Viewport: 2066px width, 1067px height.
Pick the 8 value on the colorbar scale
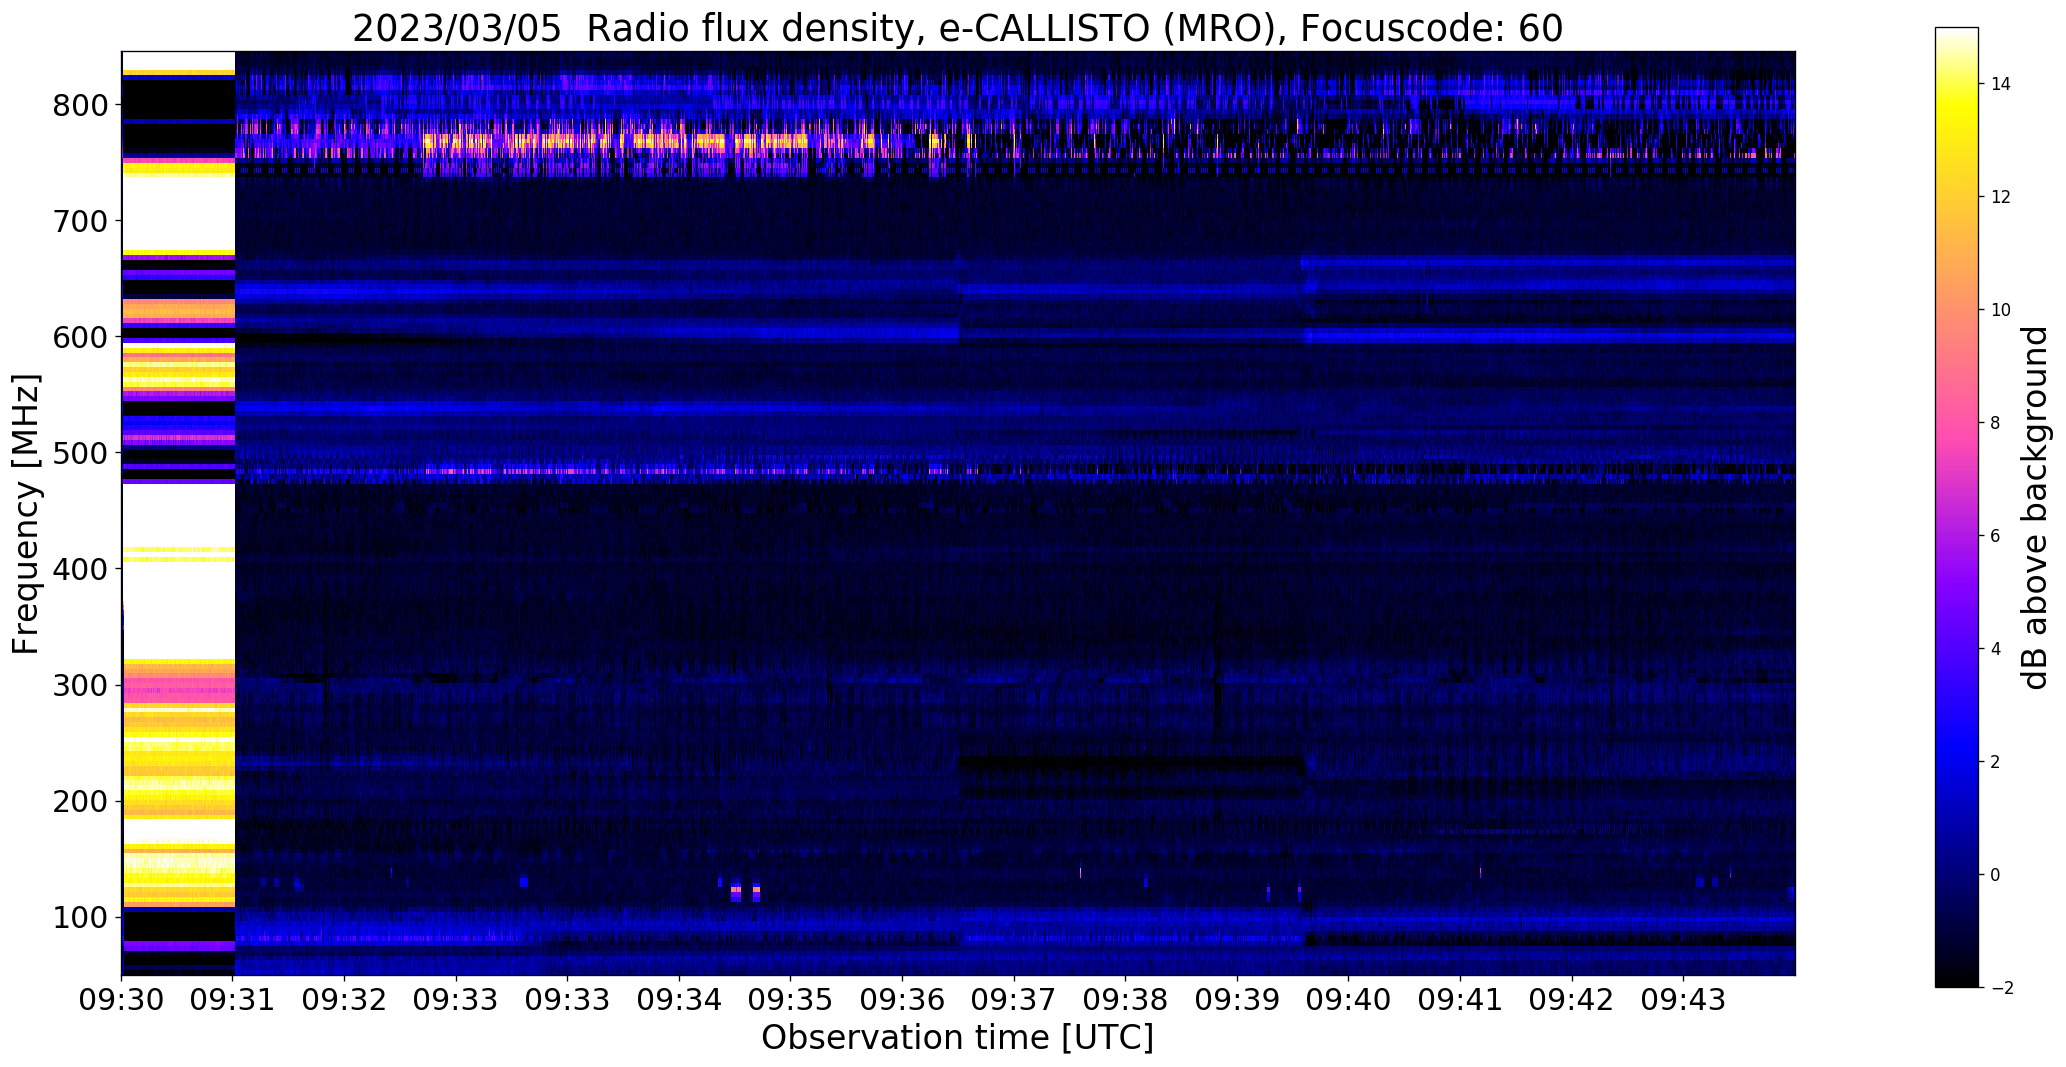tap(1995, 423)
